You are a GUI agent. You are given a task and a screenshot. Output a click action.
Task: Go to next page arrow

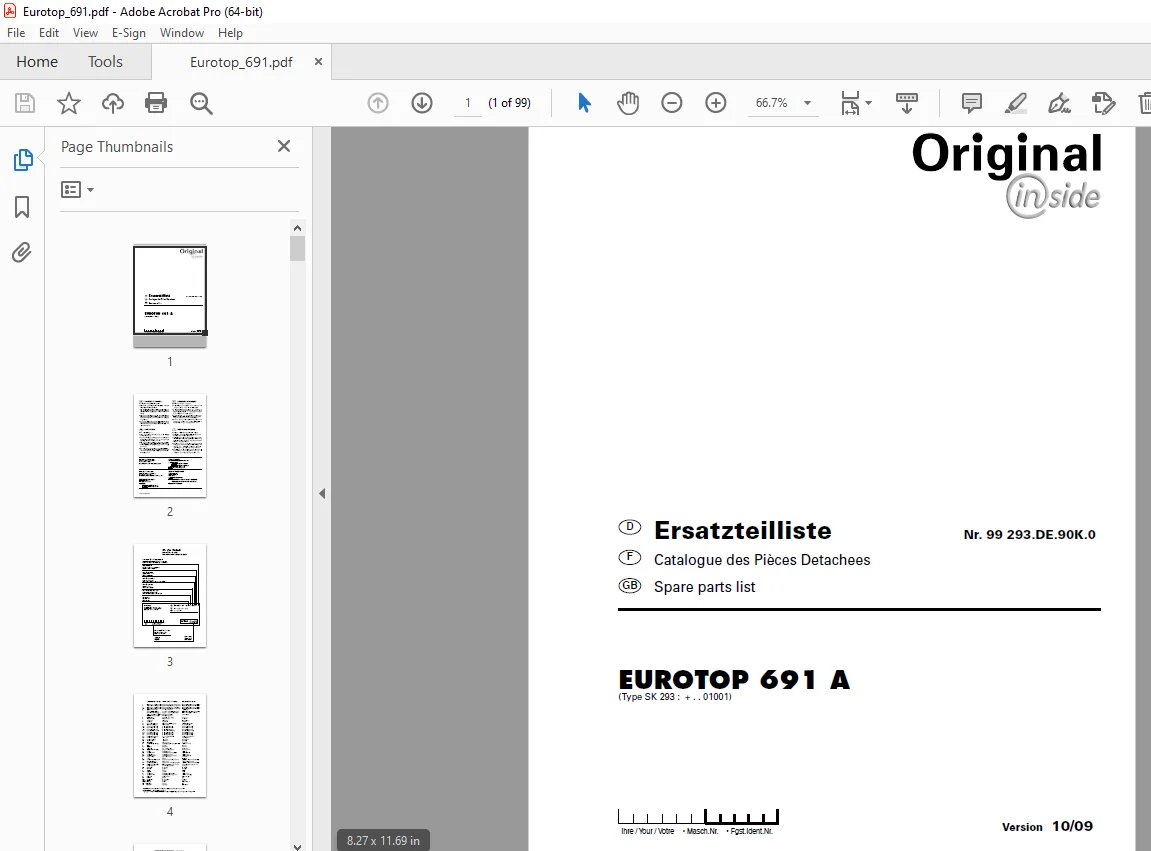[x=422, y=103]
